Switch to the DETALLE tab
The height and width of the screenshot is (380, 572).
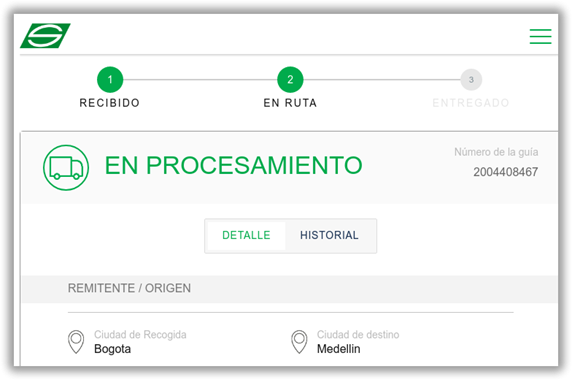coord(246,235)
